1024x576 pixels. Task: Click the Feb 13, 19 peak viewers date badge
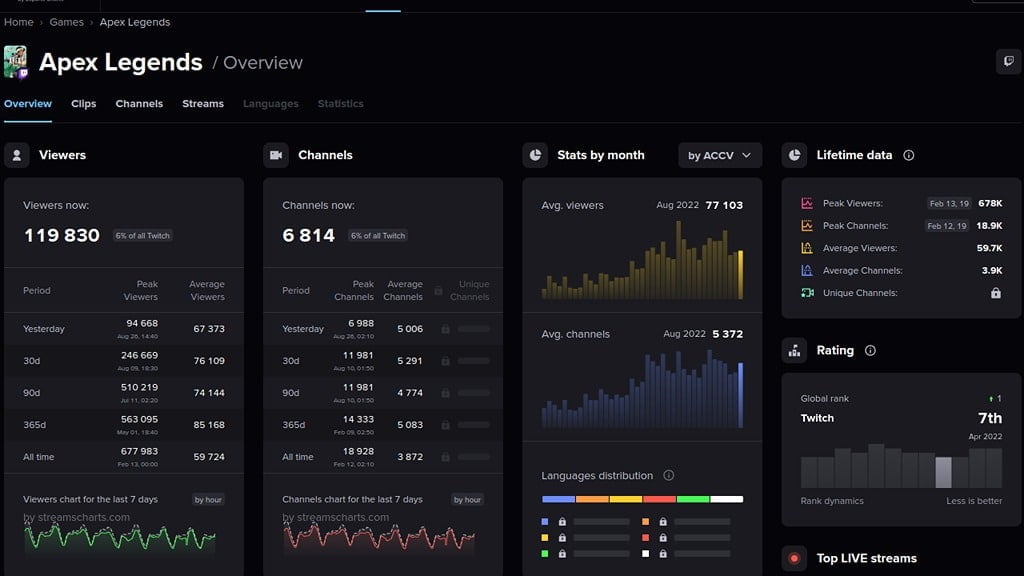coord(949,204)
